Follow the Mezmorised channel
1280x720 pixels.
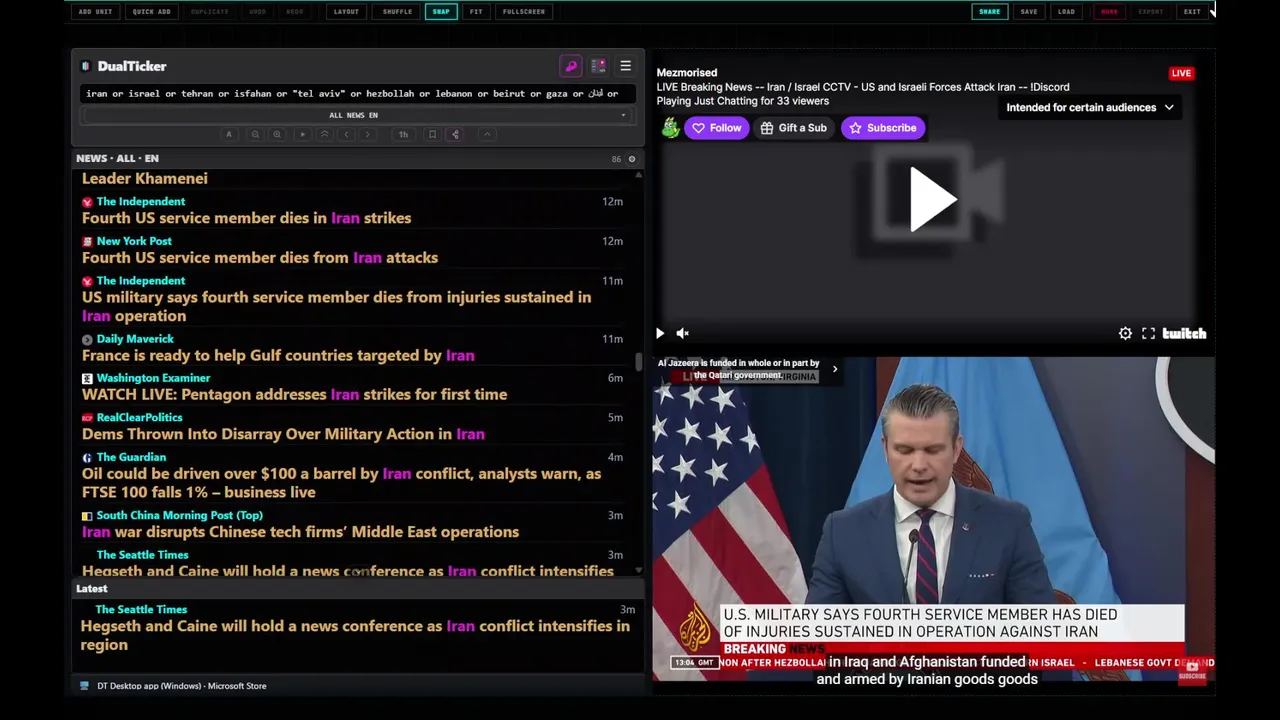click(x=716, y=128)
